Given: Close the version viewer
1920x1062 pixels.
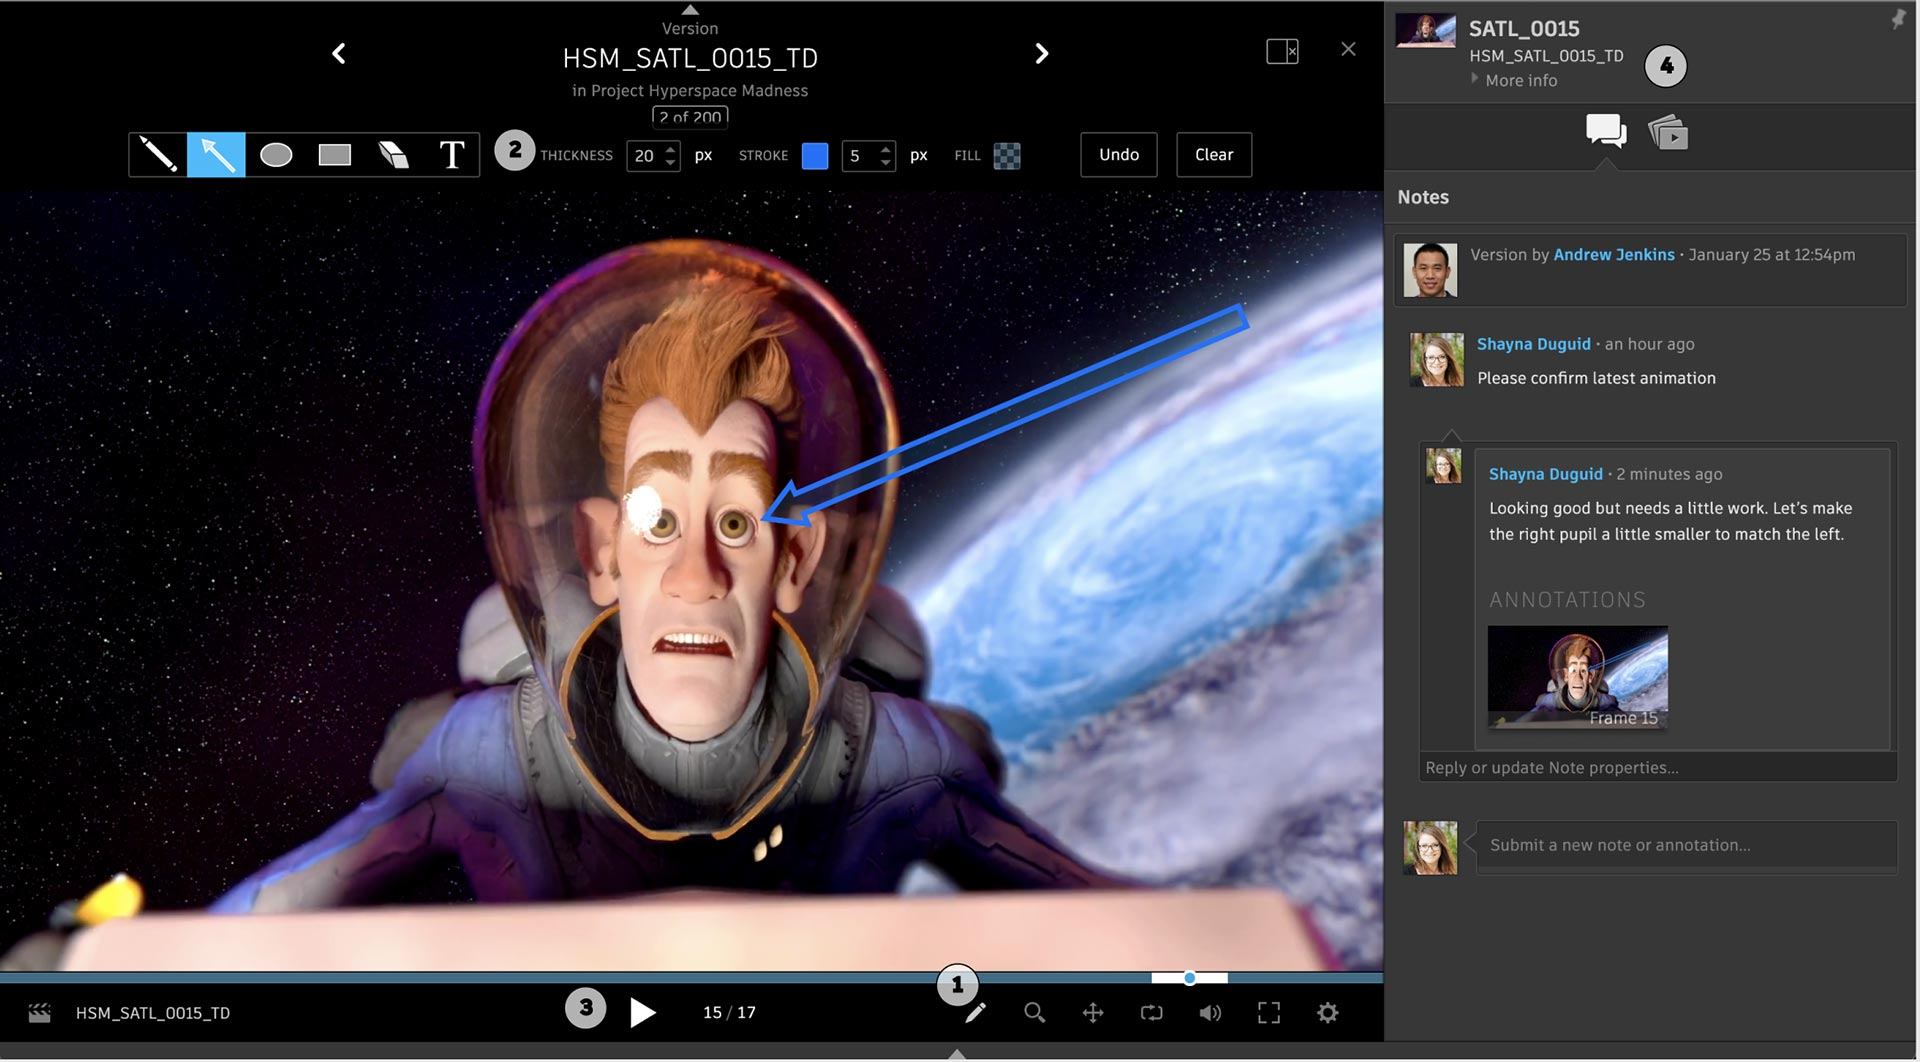Looking at the screenshot, I should [x=1348, y=49].
